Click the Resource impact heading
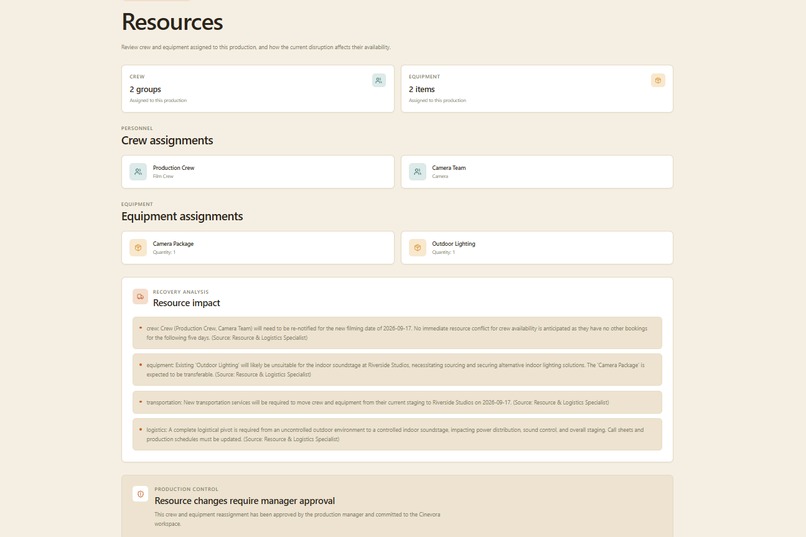This screenshot has width=806, height=537. click(x=187, y=303)
